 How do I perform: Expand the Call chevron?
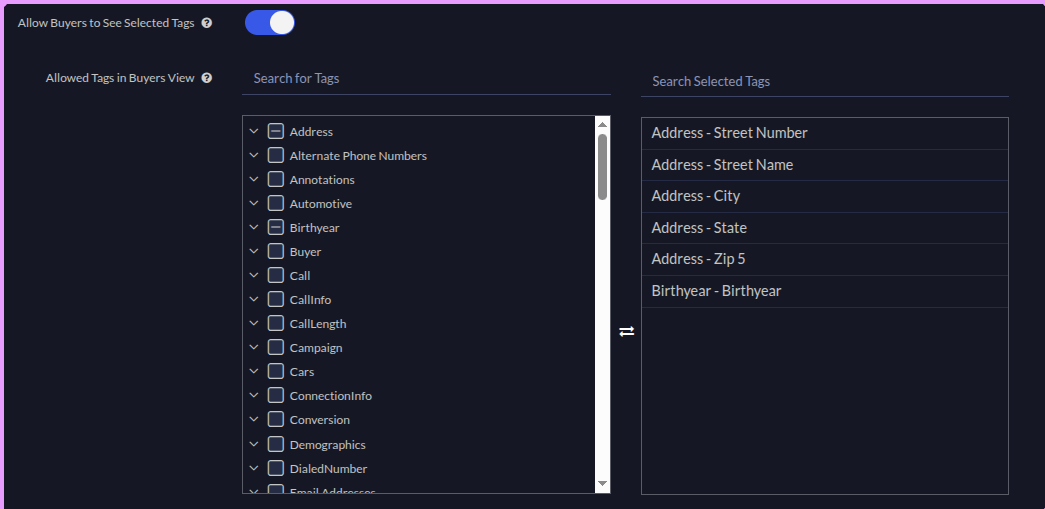(x=253, y=275)
